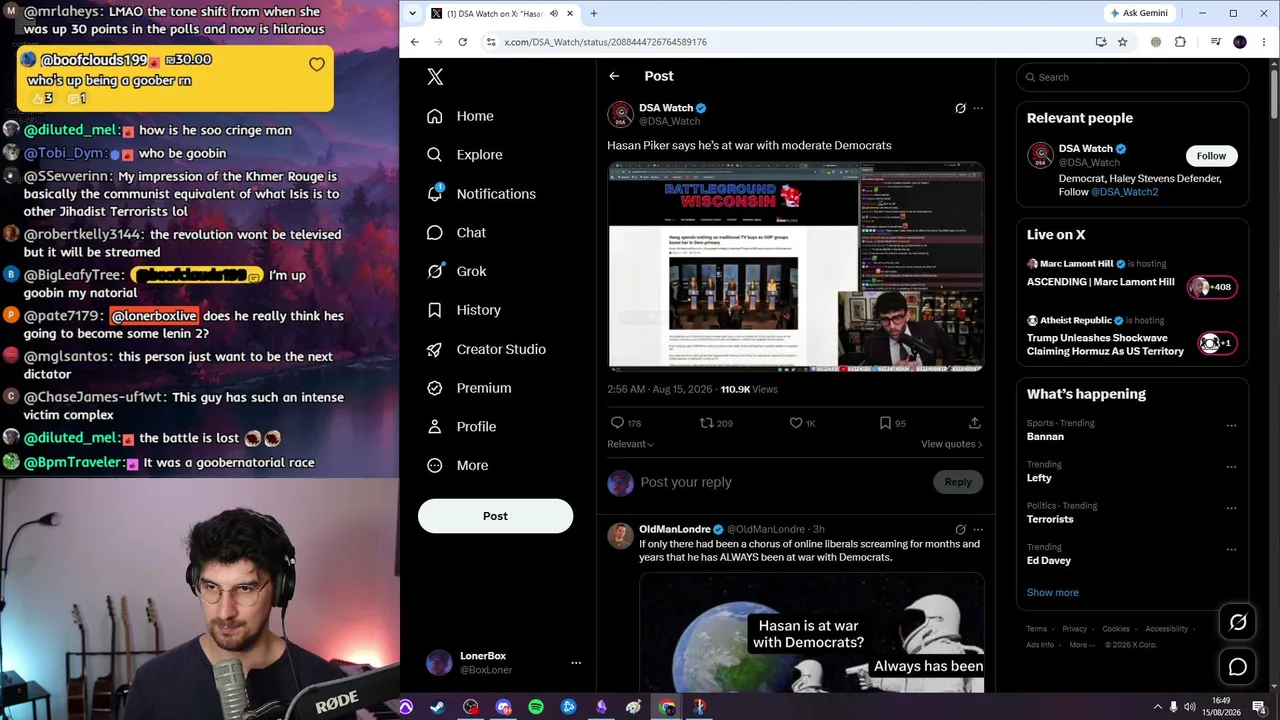Bookmark the DSA Watch post
1280x720 pixels.
[x=885, y=423]
